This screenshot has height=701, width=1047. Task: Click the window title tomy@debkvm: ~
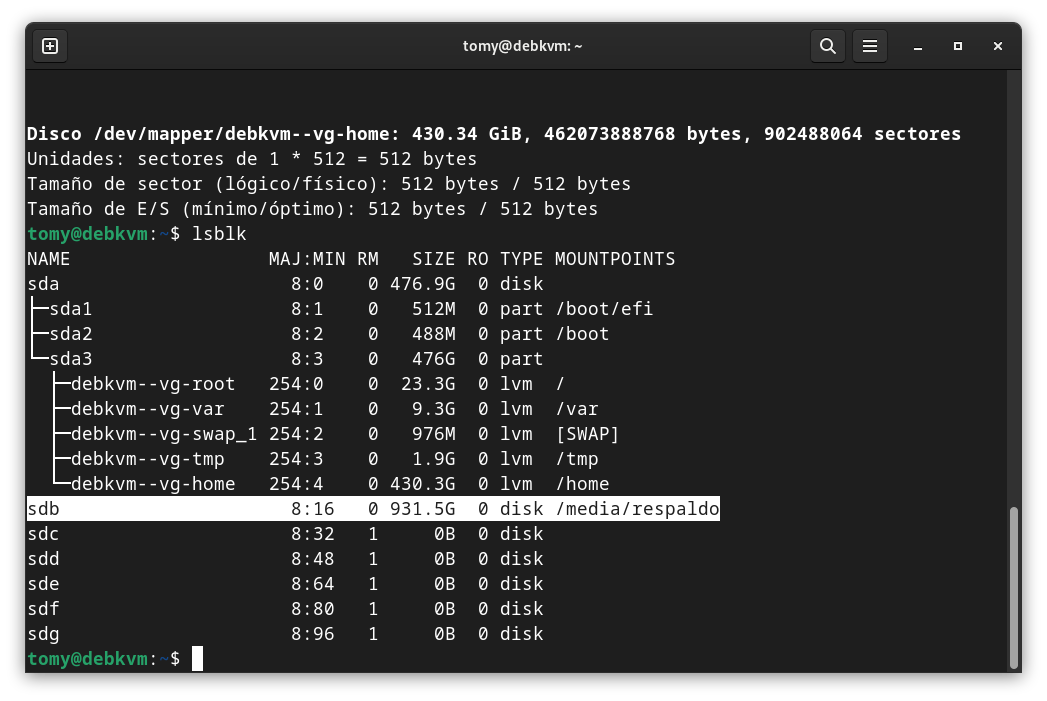coord(522,46)
